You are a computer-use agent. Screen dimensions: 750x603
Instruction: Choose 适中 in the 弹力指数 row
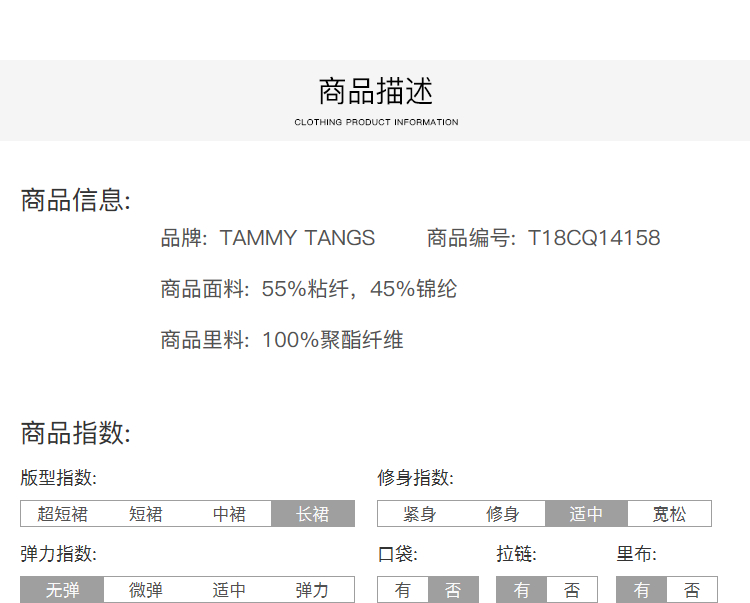pyautogui.click(x=229, y=590)
